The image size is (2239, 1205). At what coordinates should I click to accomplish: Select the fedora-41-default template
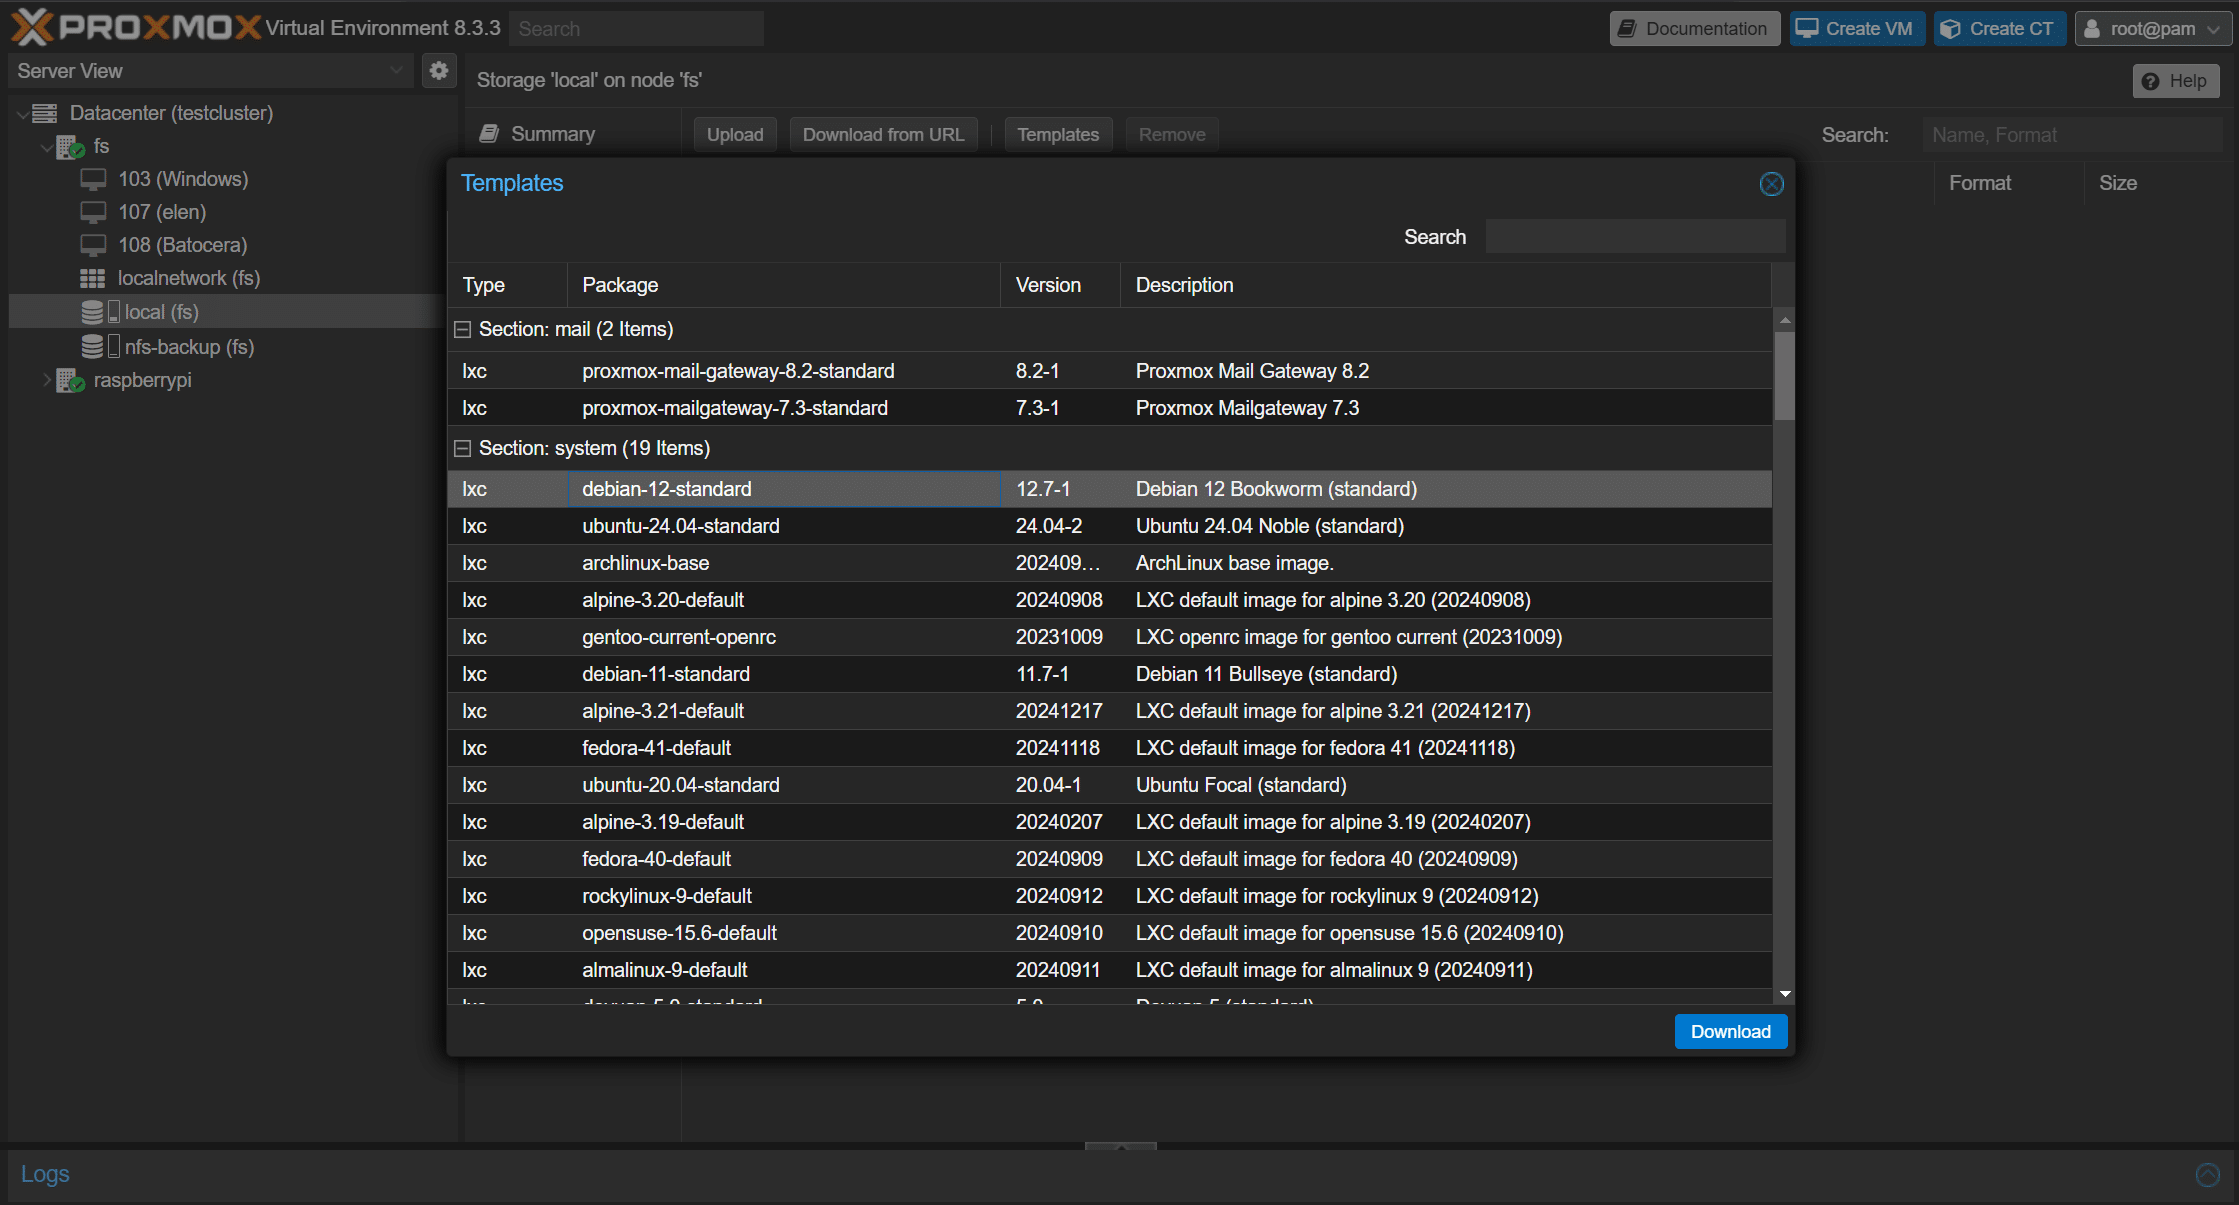click(x=1109, y=749)
